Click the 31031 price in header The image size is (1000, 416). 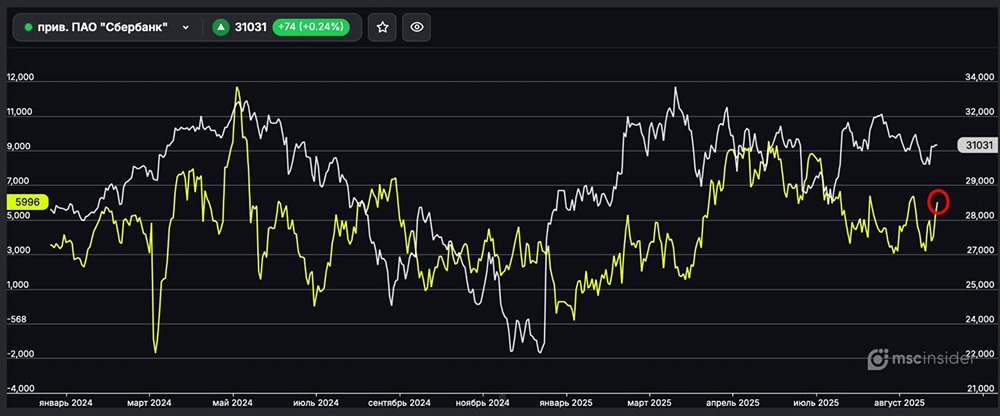250,28
